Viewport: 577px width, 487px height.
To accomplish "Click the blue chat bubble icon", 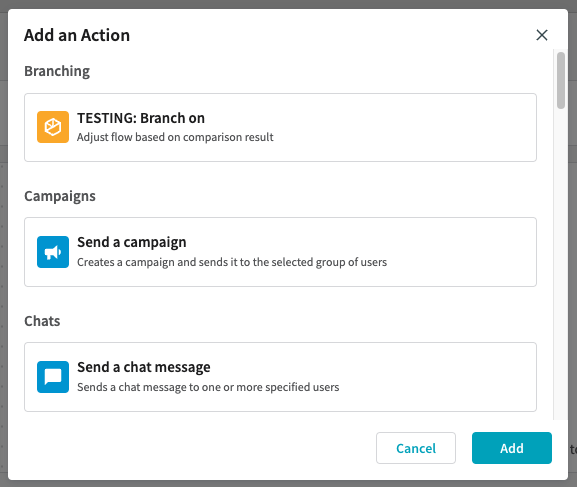I will [53, 377].
